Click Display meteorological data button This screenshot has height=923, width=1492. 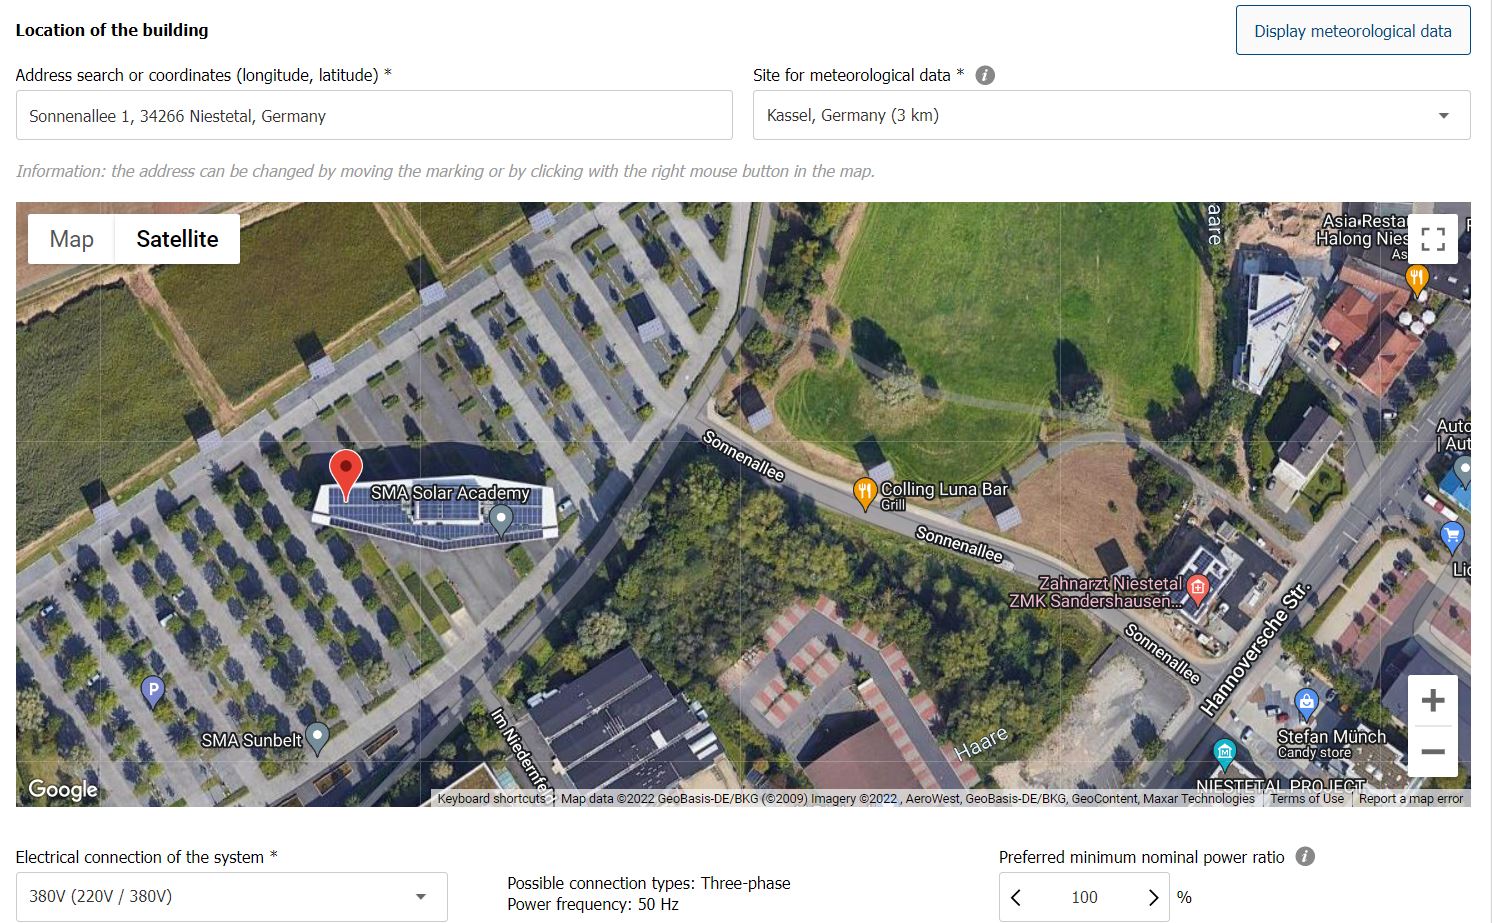[1352, 31]
